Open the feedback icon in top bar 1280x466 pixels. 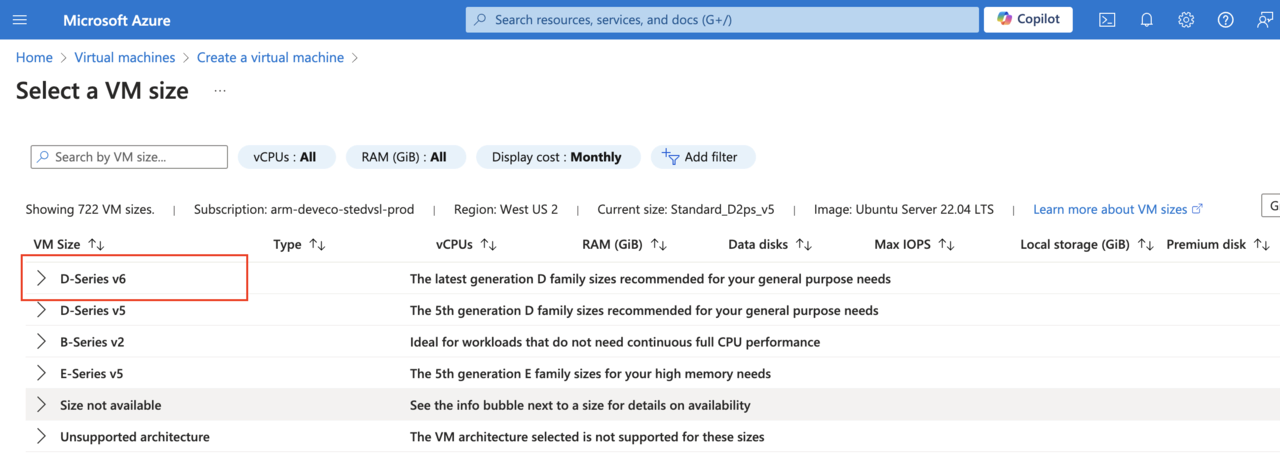coord(1264,20)
